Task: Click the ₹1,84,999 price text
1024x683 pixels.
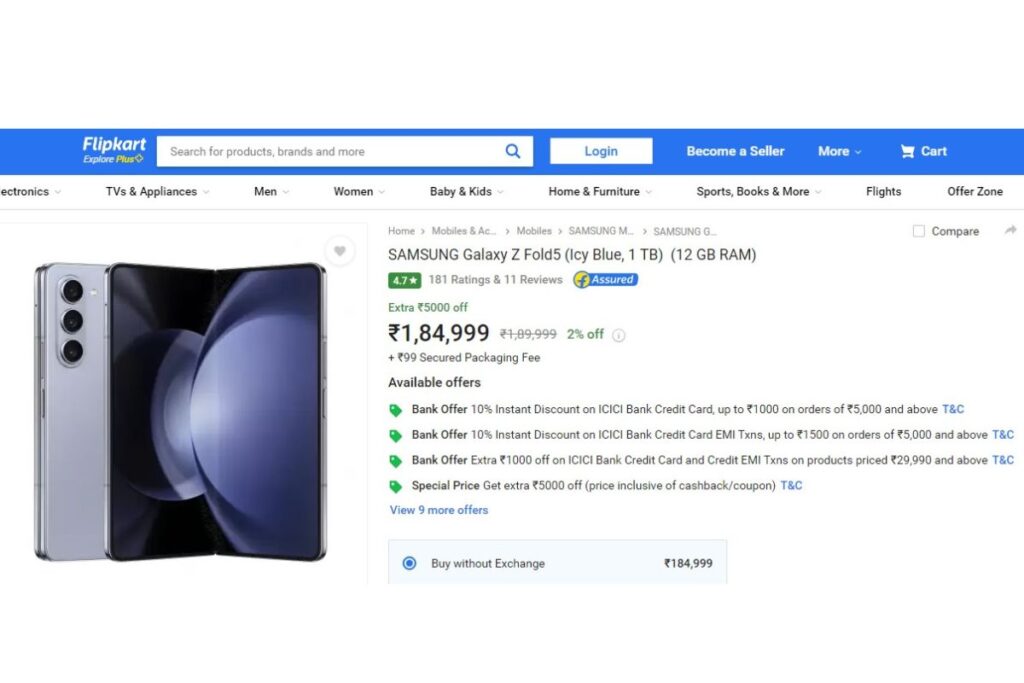Action: click(438, 333)
